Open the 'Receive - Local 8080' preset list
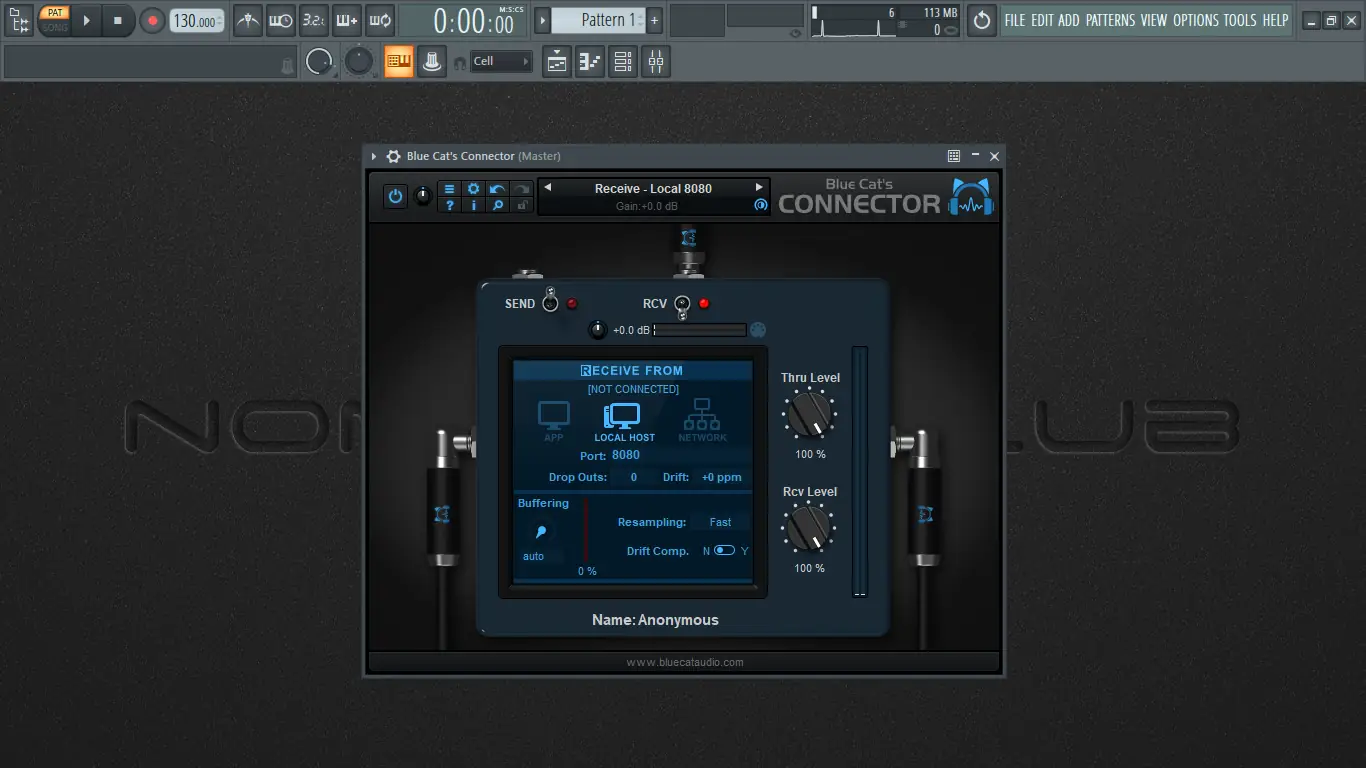 653,188
